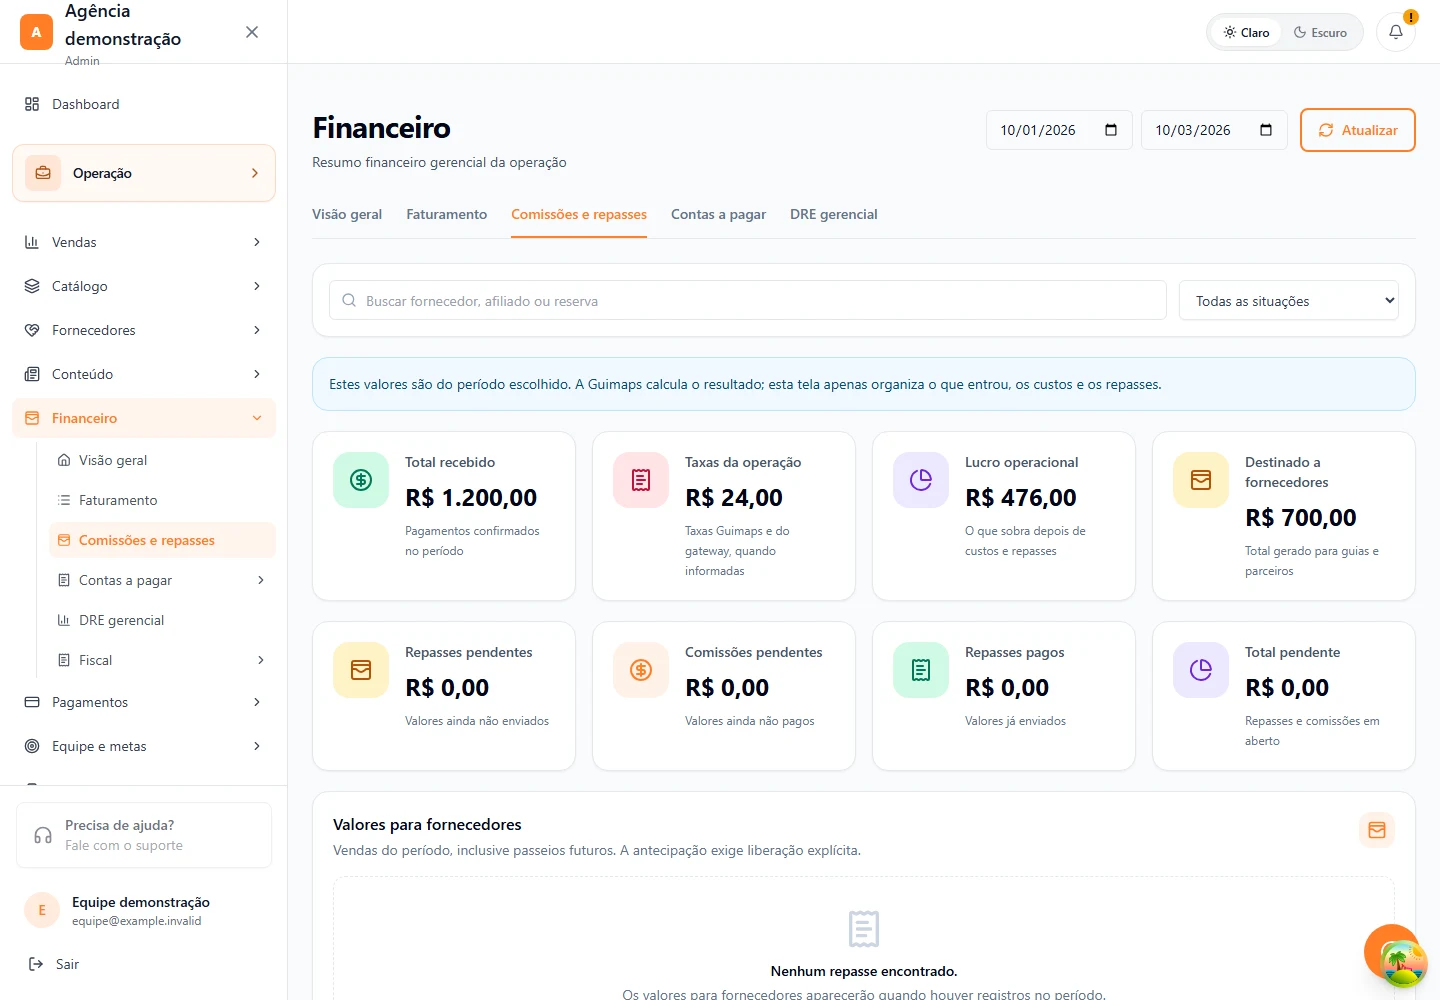Click the Repasses pagos receipt icon
This screenshot has width=1440, height=1000.
tap(921, 670)
